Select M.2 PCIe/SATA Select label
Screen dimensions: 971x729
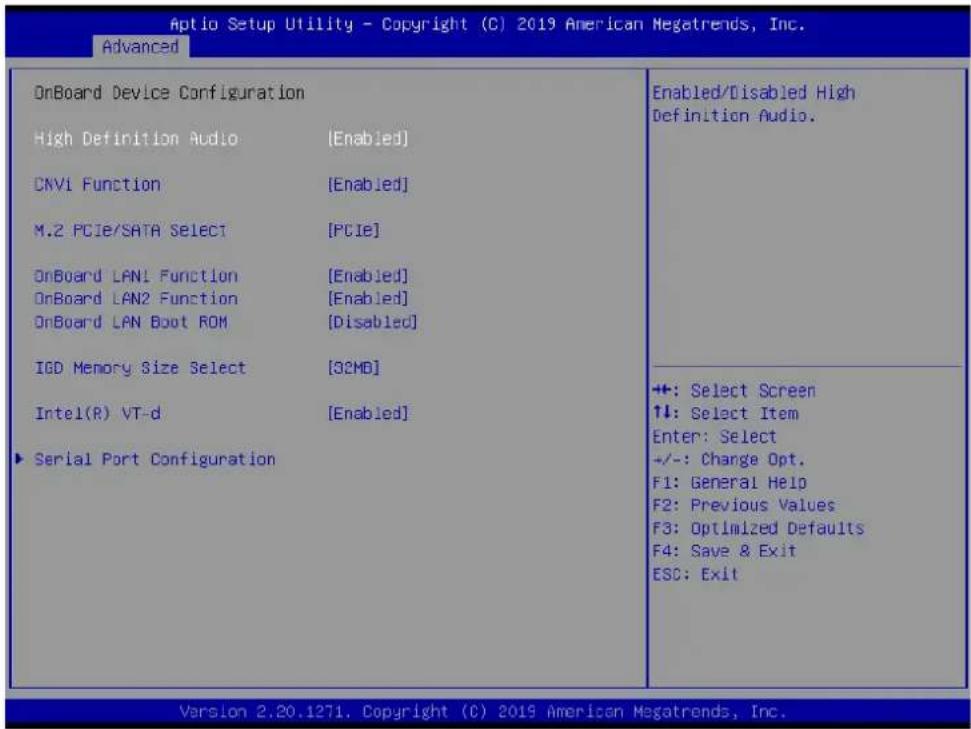click(x=131, y=230)
